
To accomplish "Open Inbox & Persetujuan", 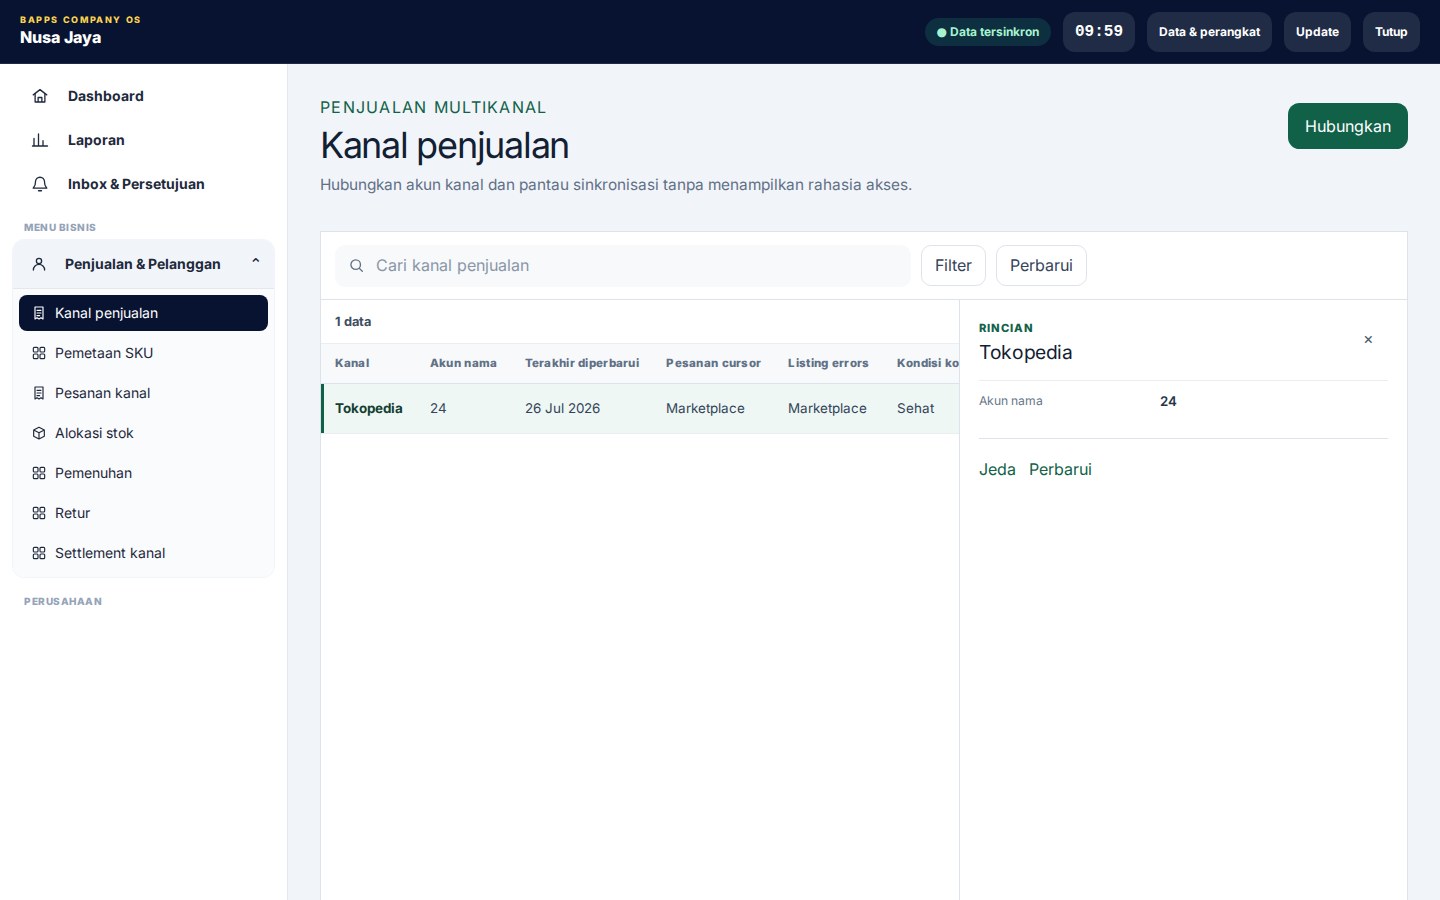I will click(x=143, y=184).
